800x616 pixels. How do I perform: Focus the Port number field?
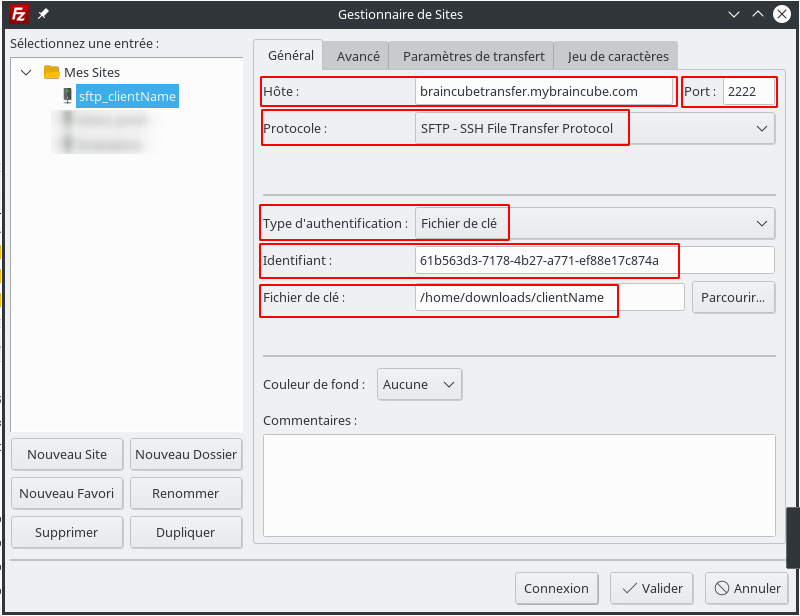click(749, 91)
